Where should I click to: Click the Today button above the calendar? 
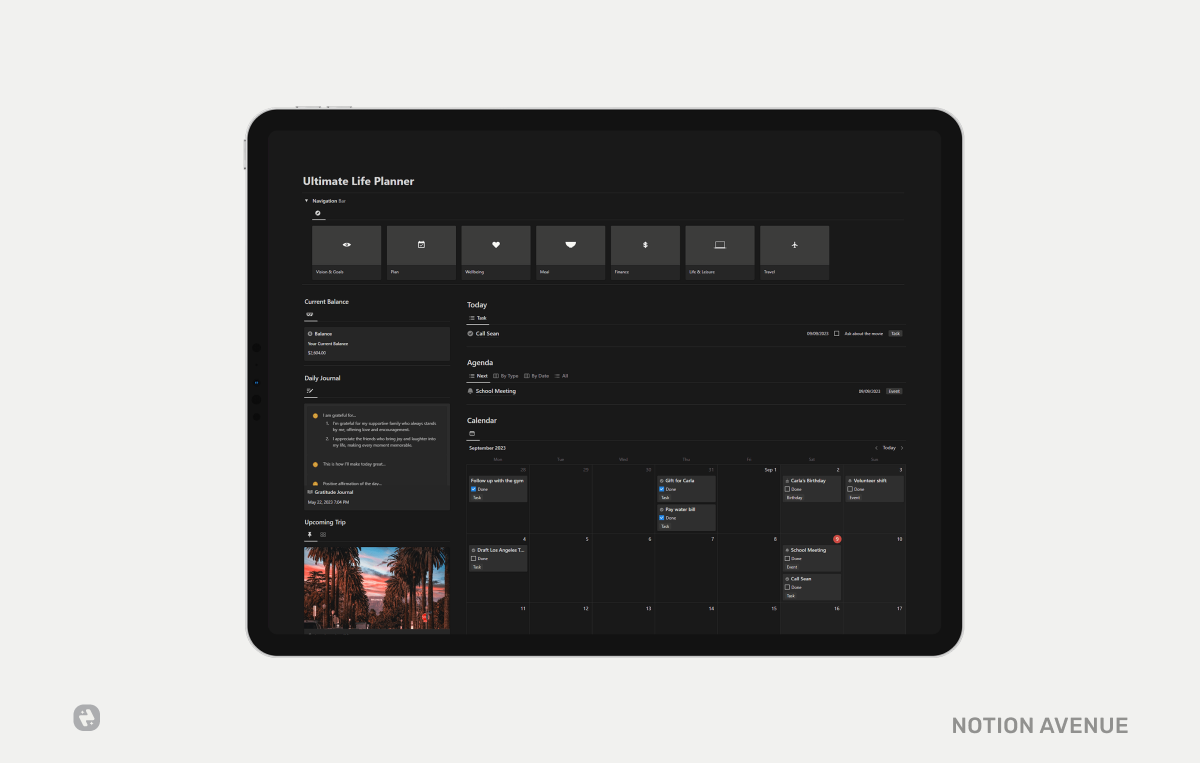[888, 447]
